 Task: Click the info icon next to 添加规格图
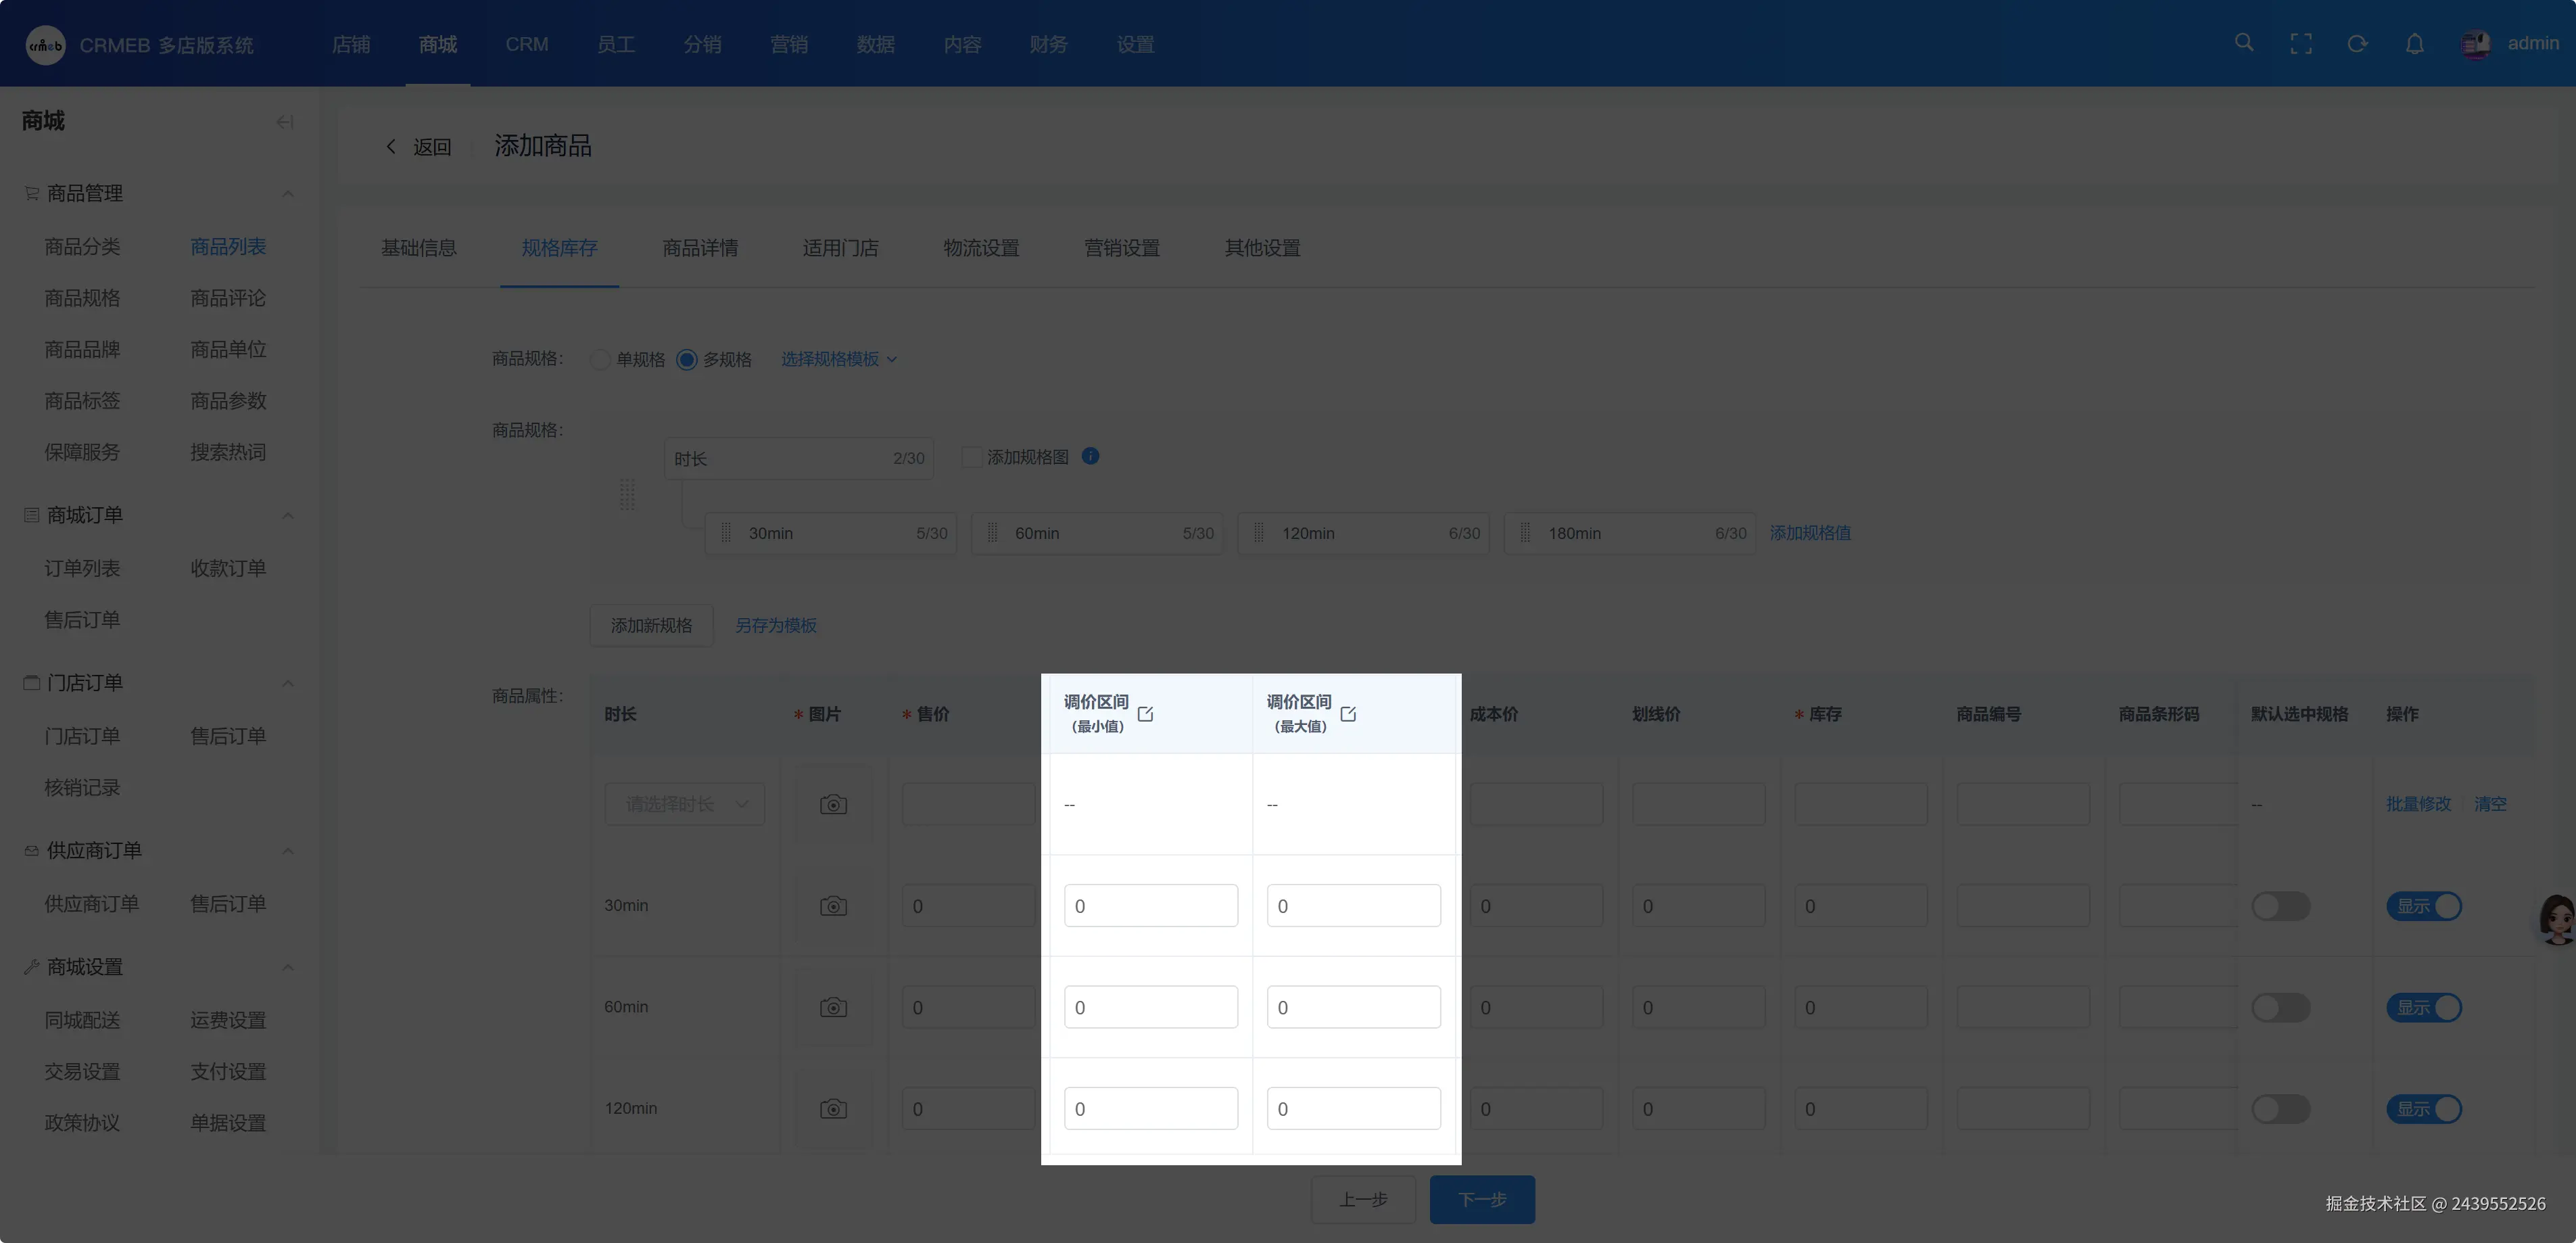tap(1090, 456)
